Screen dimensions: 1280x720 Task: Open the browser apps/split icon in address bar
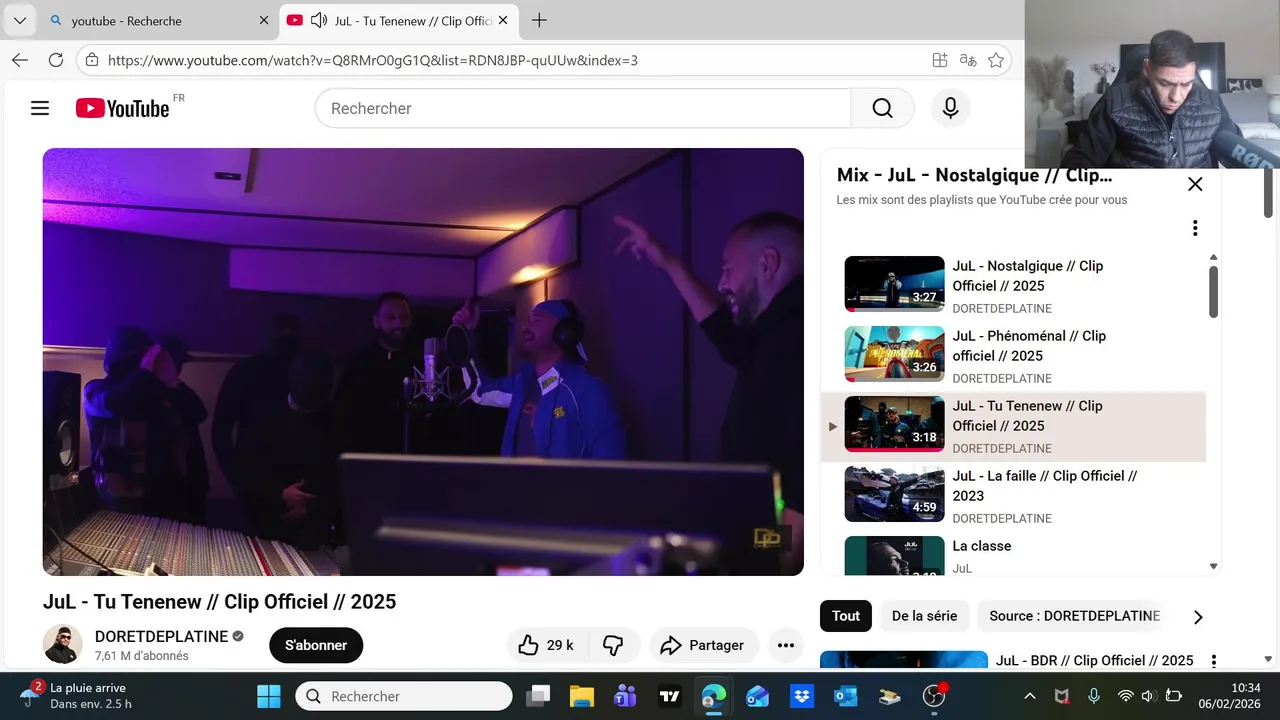940,60
